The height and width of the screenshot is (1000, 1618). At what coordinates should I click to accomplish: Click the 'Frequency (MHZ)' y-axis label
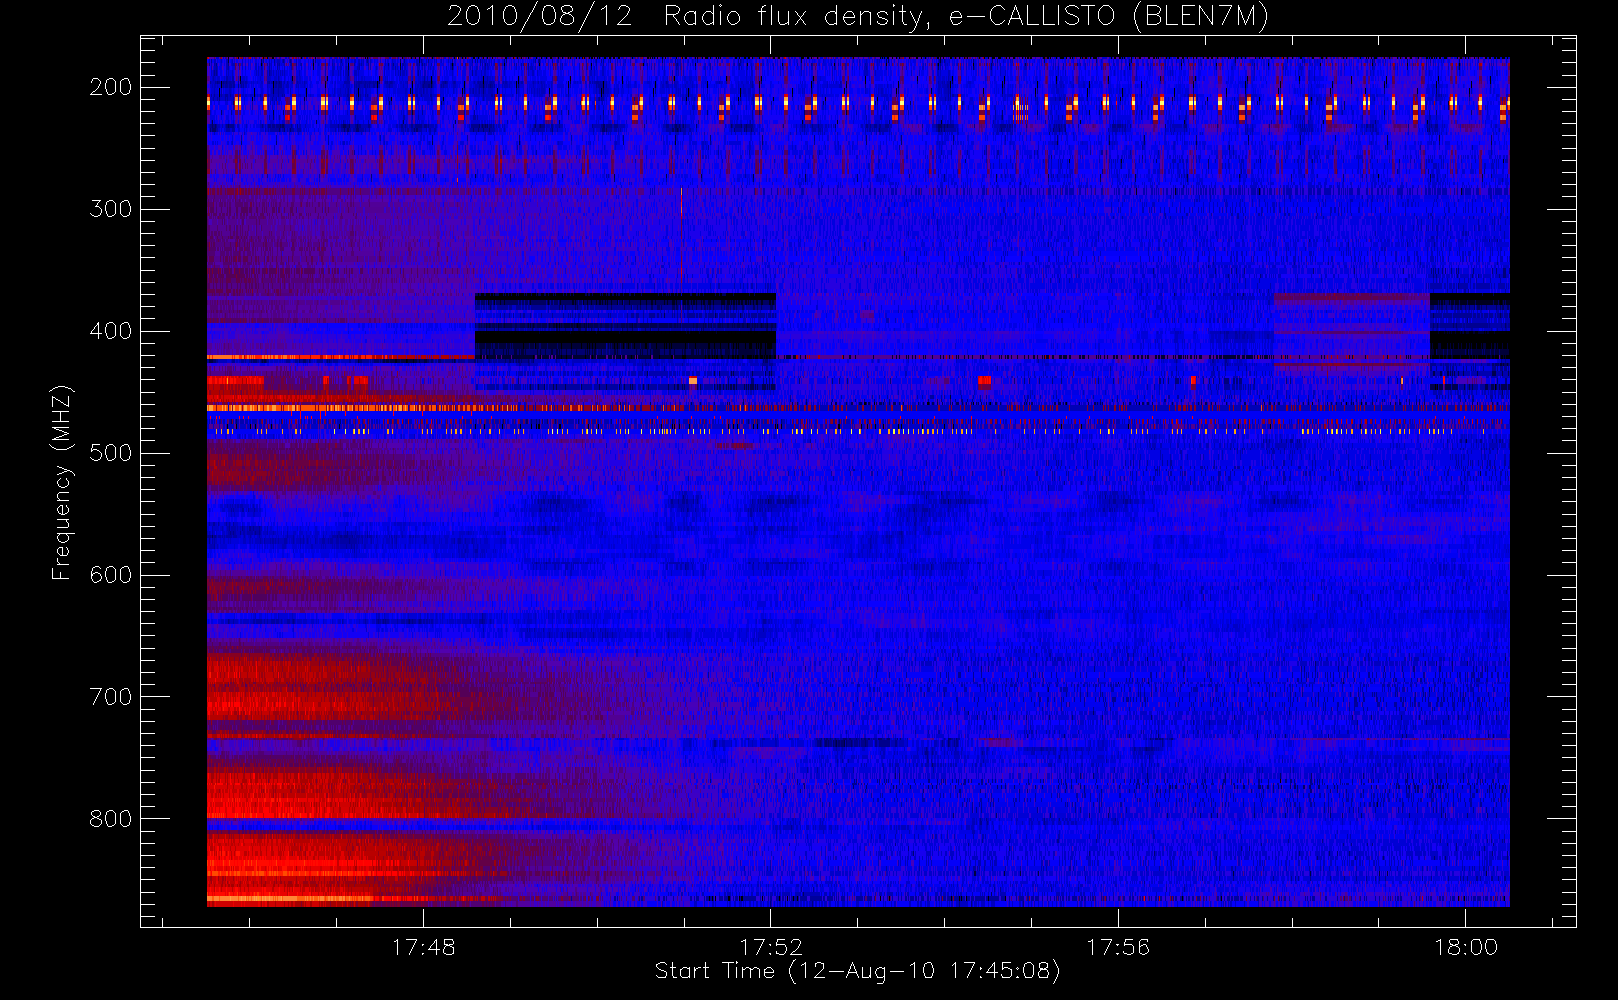[x=62, y=482]
